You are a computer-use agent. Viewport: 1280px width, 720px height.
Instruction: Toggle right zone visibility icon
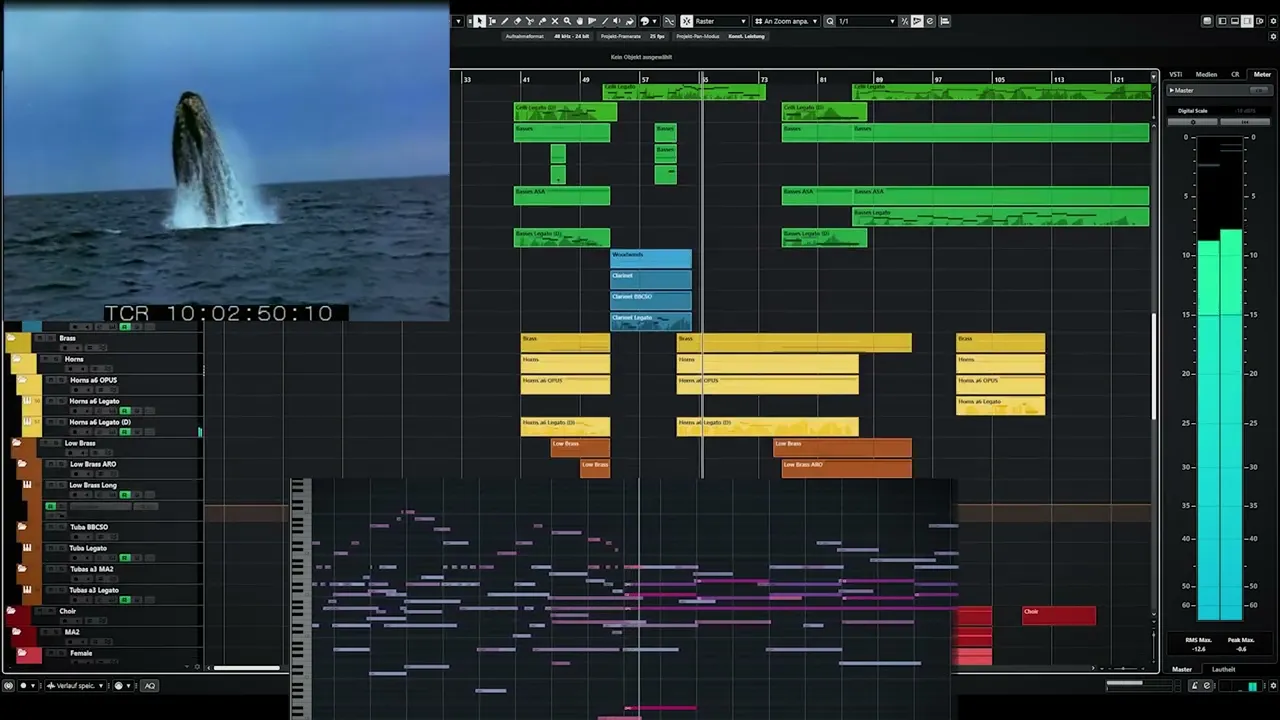pos(1247,21)
